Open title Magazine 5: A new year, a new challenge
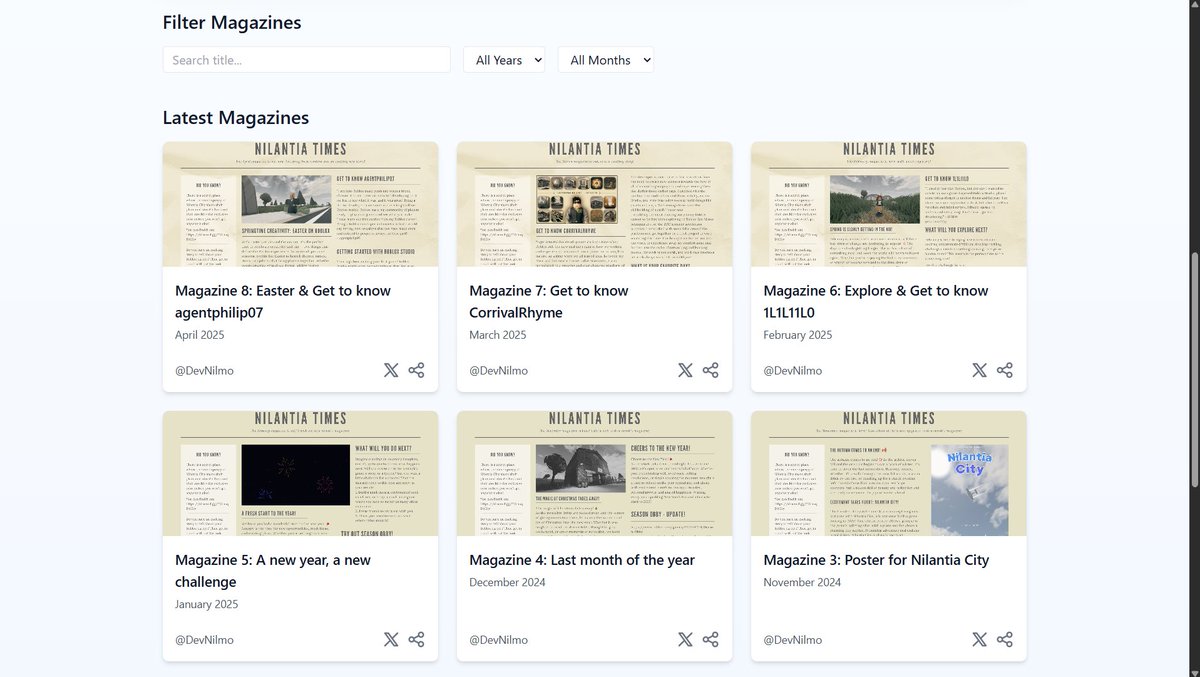 (273, 570)
